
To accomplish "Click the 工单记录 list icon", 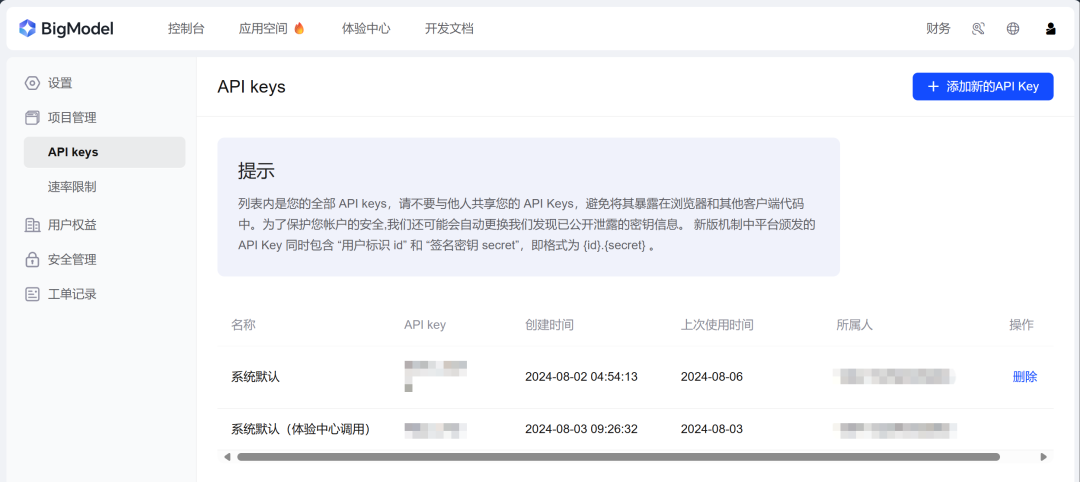I will click(x=32, y=294).
